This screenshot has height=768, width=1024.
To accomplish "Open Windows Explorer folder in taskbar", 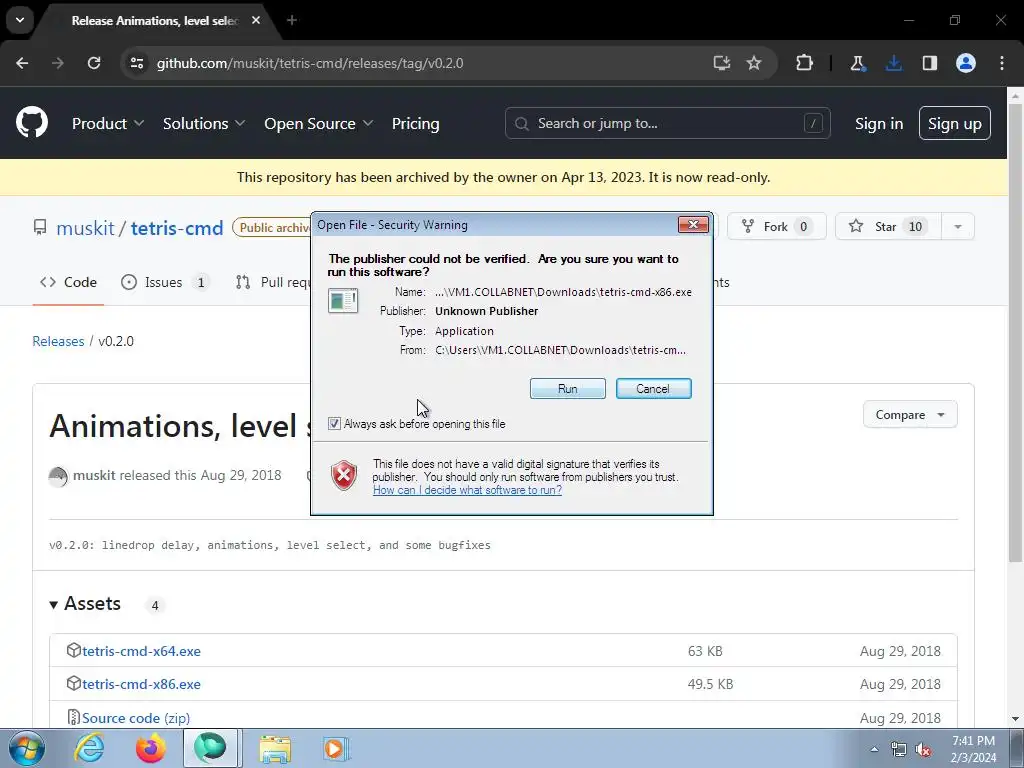I will point(275,748).
